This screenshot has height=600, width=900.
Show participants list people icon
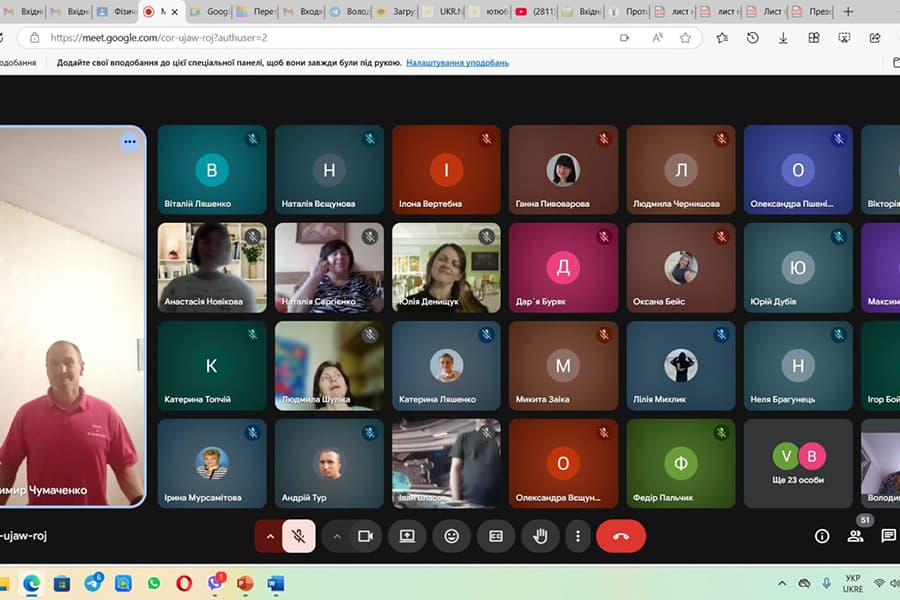click(x=855, y=536)
